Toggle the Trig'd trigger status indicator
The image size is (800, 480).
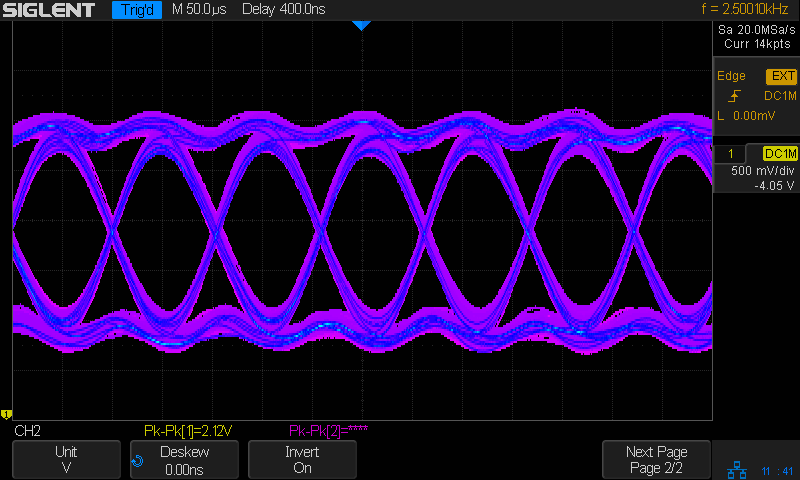[x=136, y=11]
